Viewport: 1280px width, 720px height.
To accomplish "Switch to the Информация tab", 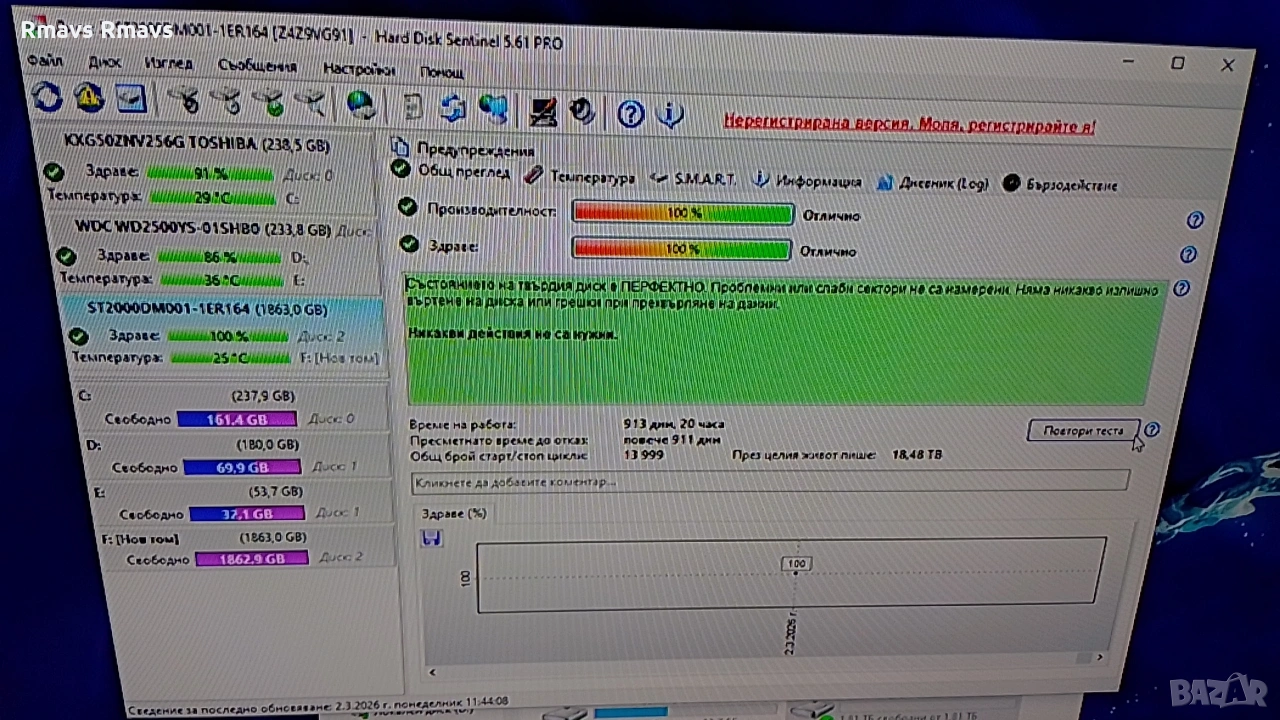I will pos(807,181).
